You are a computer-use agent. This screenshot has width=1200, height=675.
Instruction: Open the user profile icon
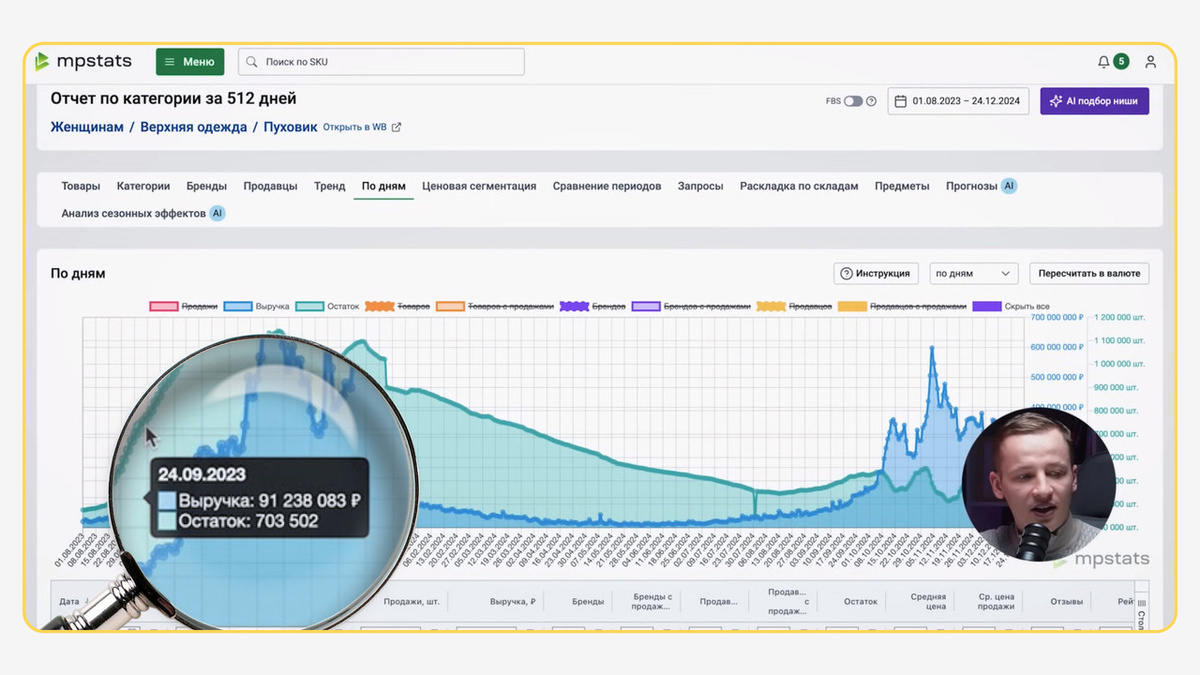[x=1151, y=62]
